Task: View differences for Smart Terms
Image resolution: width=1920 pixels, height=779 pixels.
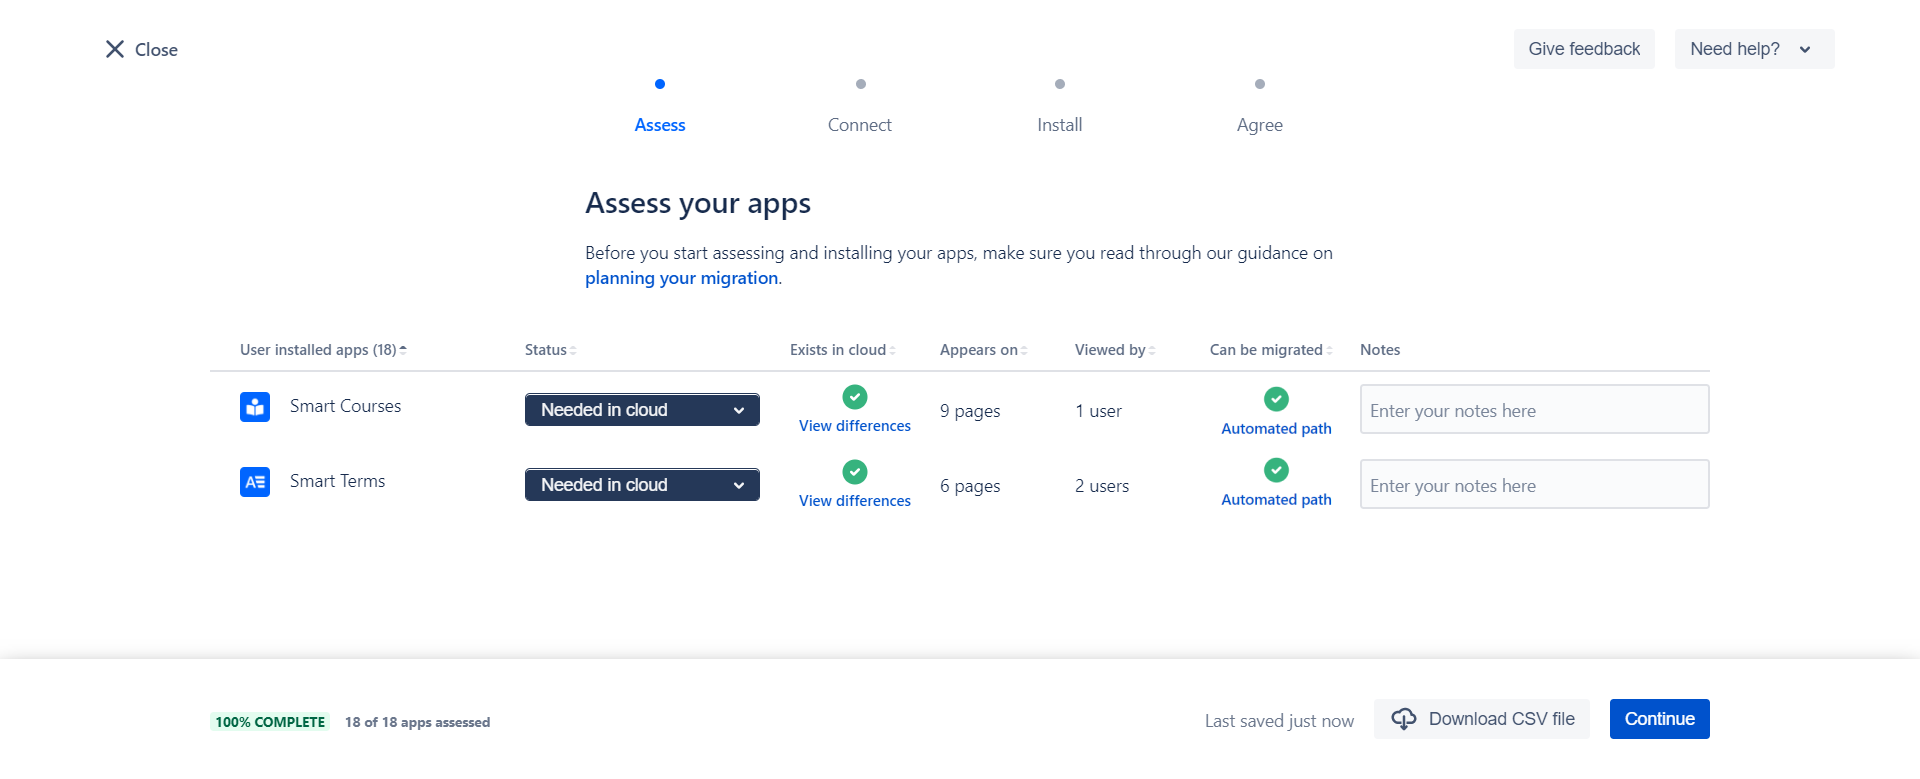Action: 855,501
